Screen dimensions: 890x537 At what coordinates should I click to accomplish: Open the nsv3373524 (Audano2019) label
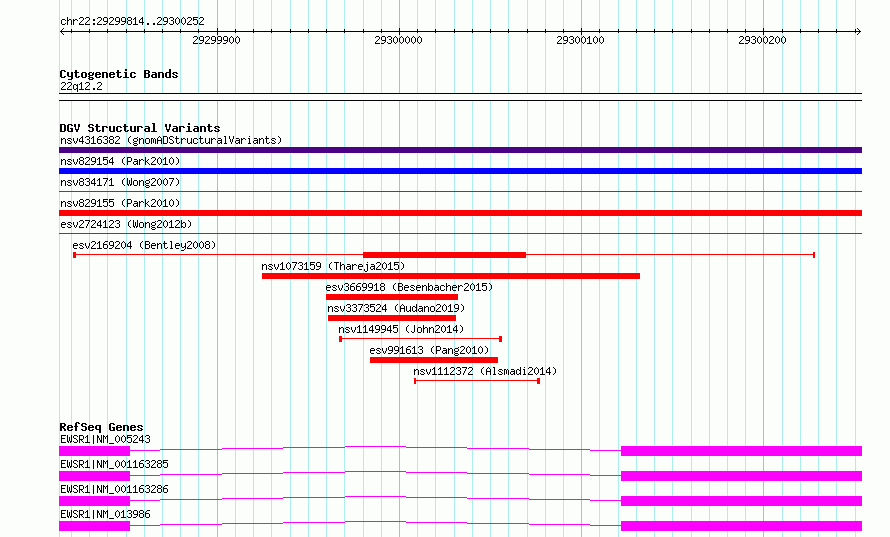coord(396,308)
